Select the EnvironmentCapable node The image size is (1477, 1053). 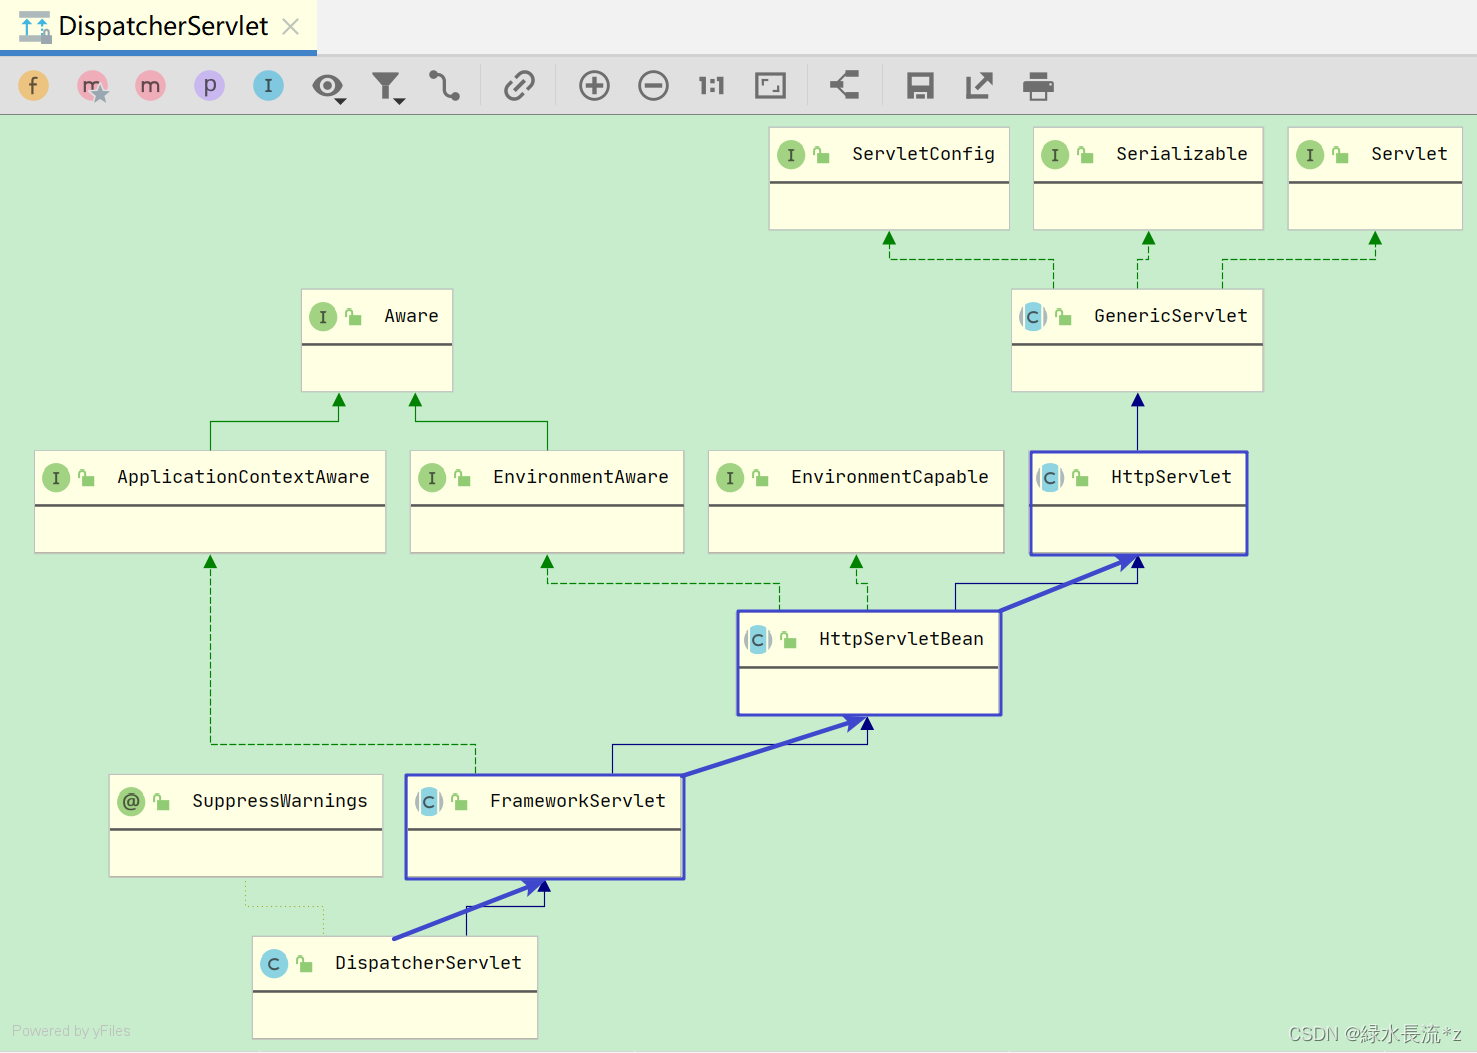point(856,502)
